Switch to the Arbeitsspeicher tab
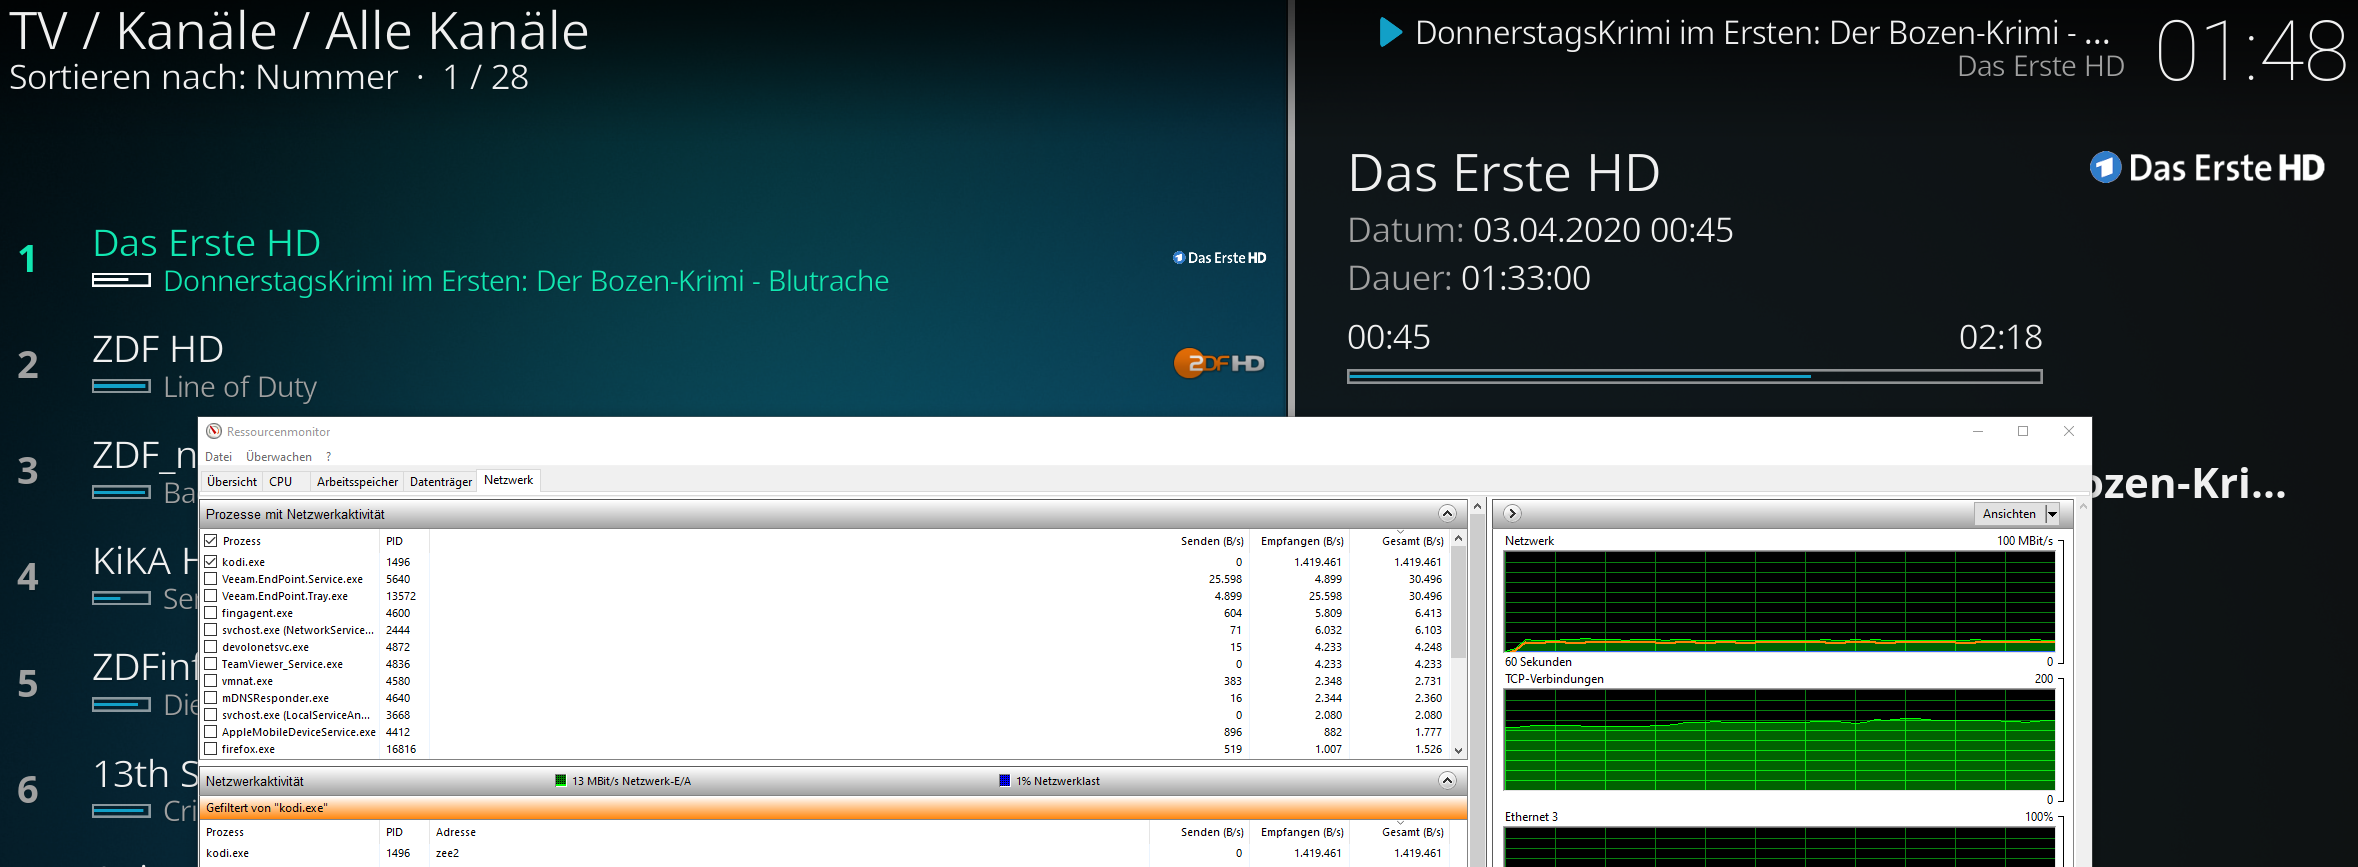 click(x=357, y=482)
